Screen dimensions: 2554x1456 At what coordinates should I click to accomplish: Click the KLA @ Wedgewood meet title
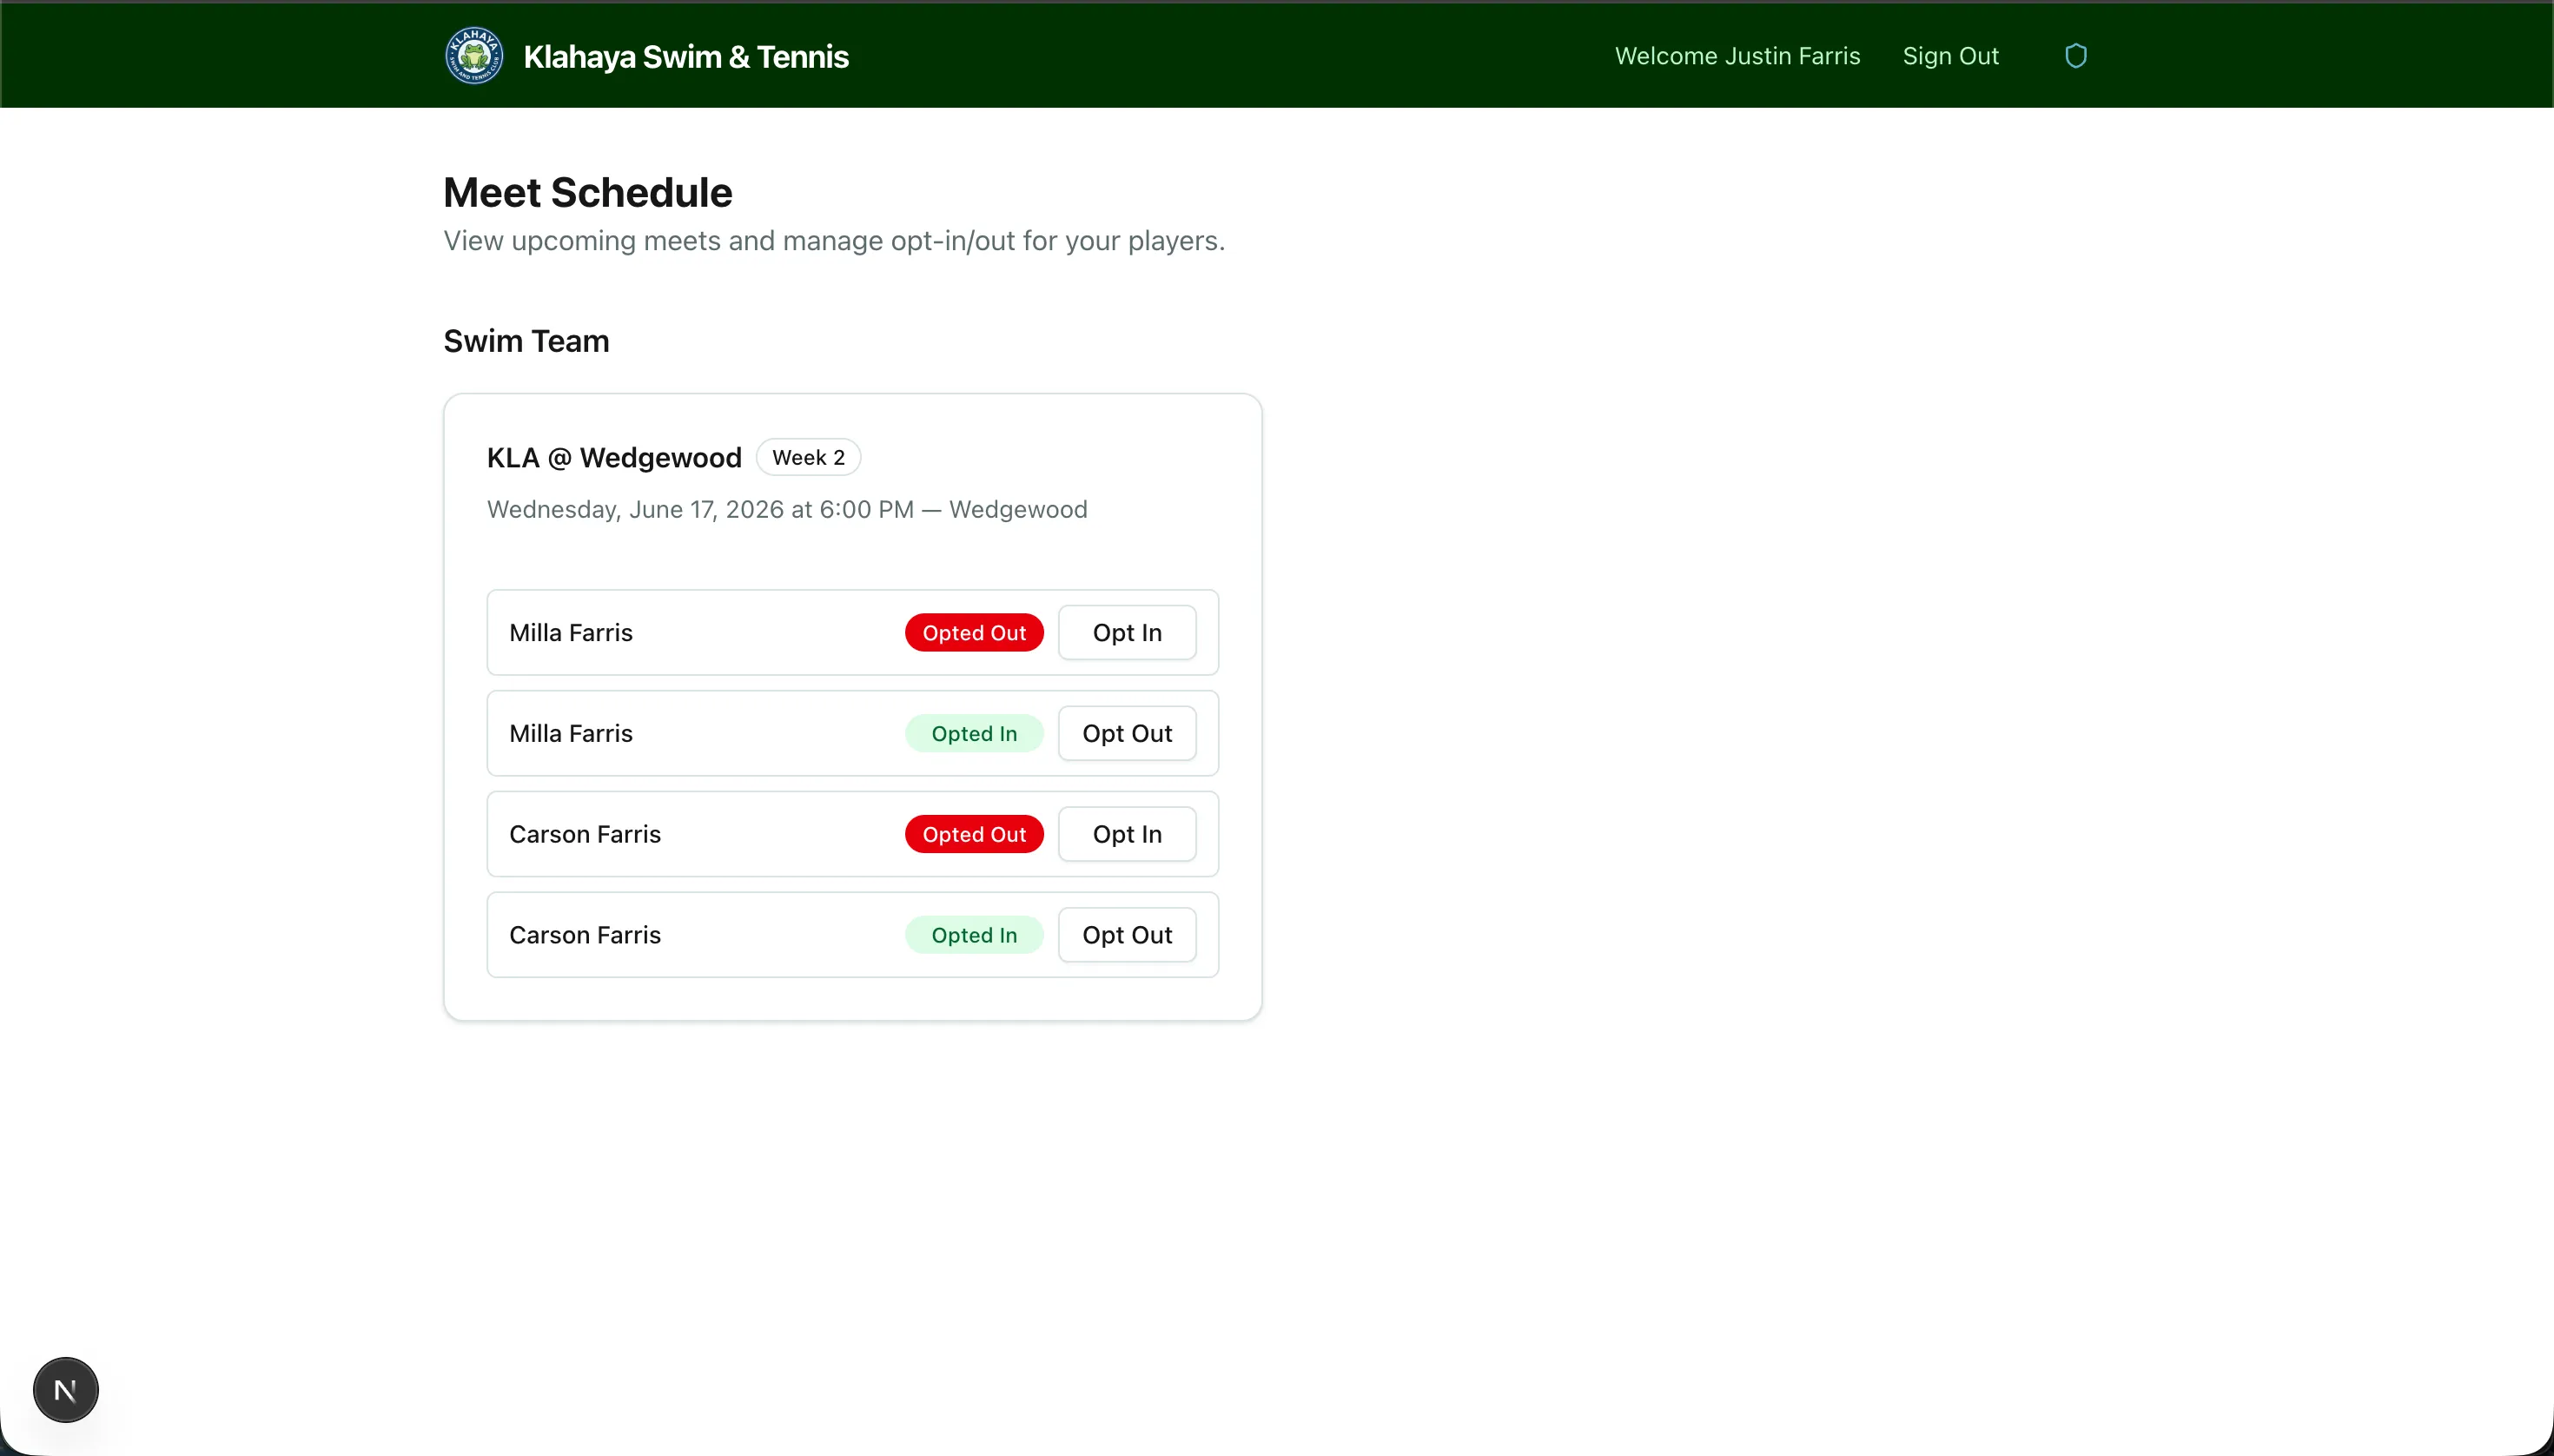tap(613, 457)
